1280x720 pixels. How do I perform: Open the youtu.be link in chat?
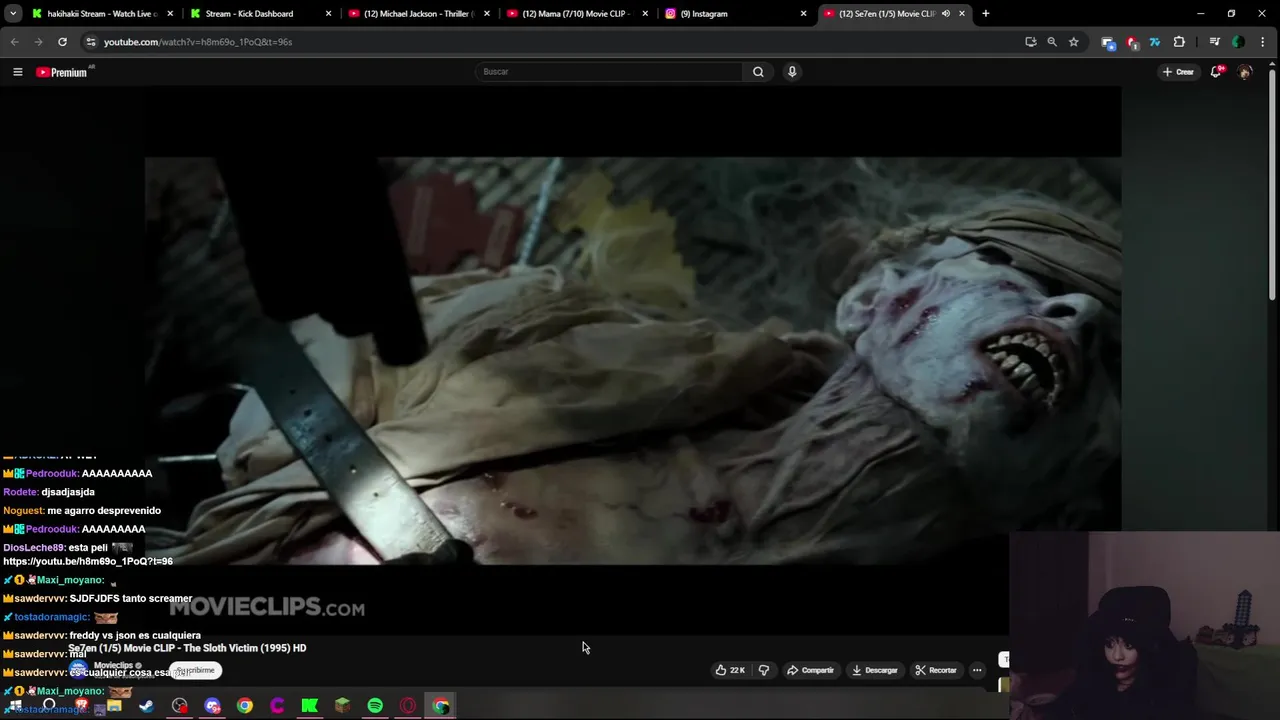88,561
